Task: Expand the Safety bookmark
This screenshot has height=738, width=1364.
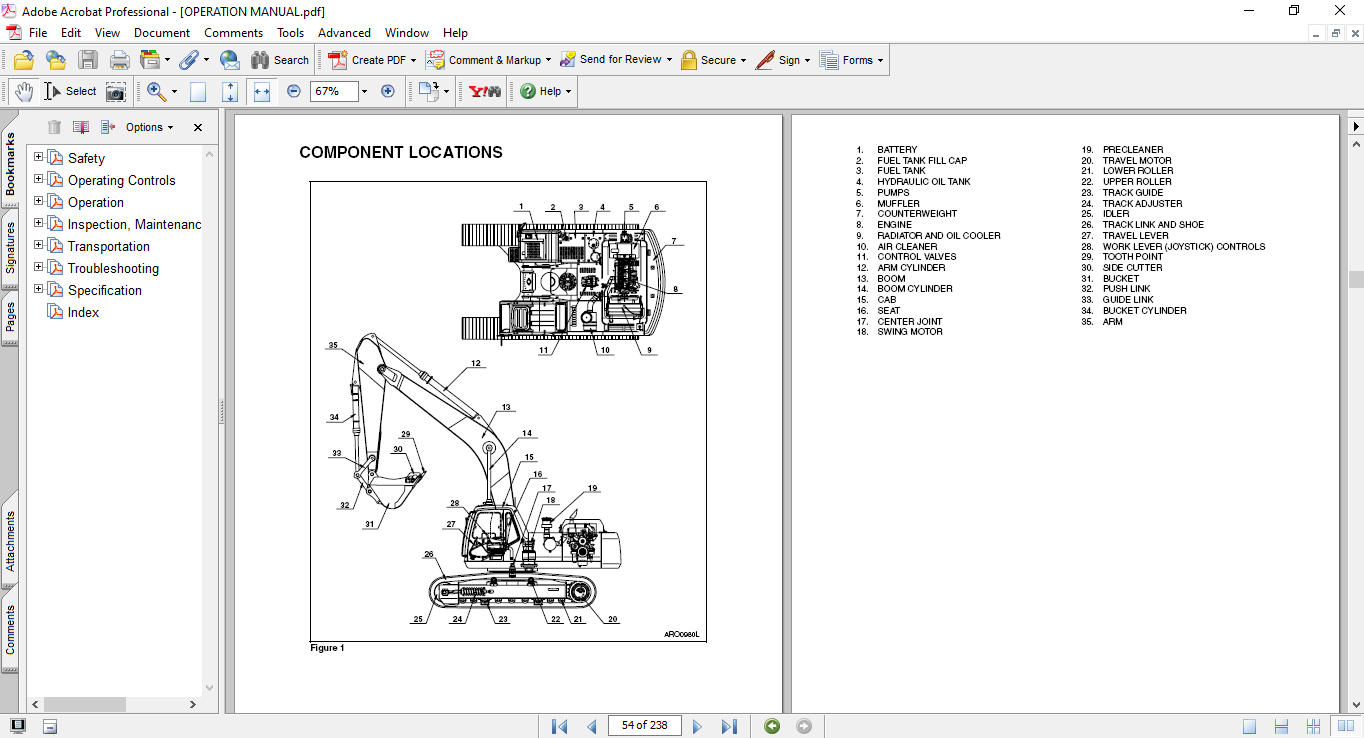Action: pyautogui.click(x=39, y=157)
